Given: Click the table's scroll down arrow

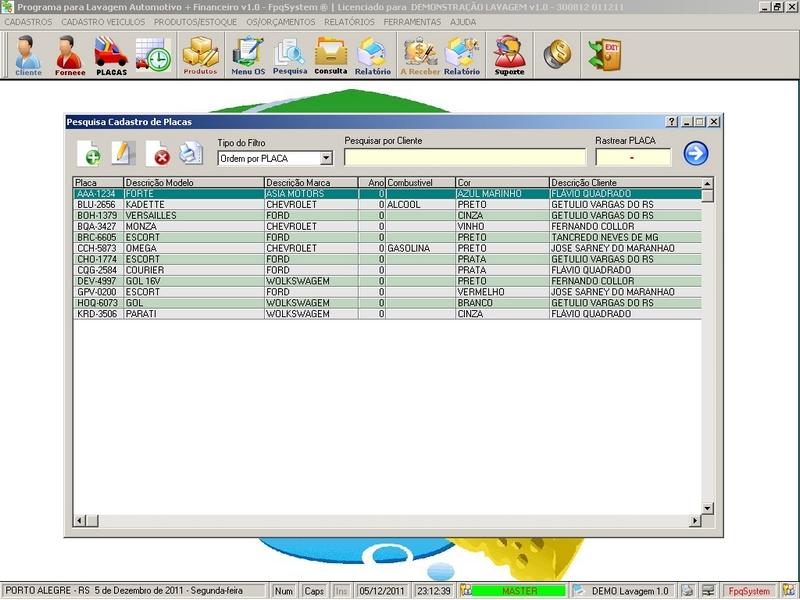Looking at the screenshot, I should coord(707,508).
